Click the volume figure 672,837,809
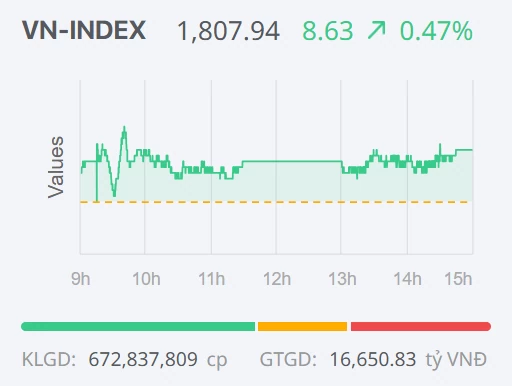The image size is (512, 386). 143,360
